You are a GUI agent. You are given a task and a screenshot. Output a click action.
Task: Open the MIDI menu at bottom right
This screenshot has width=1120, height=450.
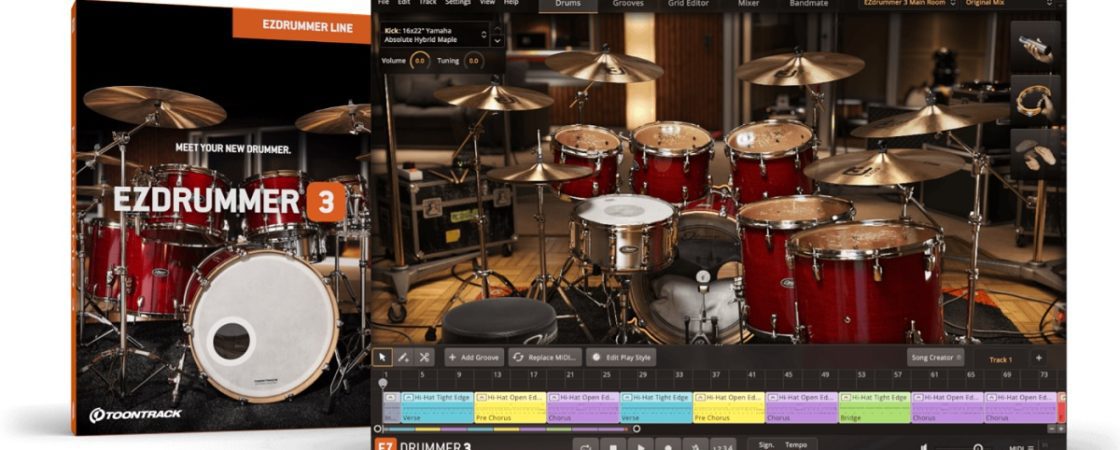[1021, 447]
